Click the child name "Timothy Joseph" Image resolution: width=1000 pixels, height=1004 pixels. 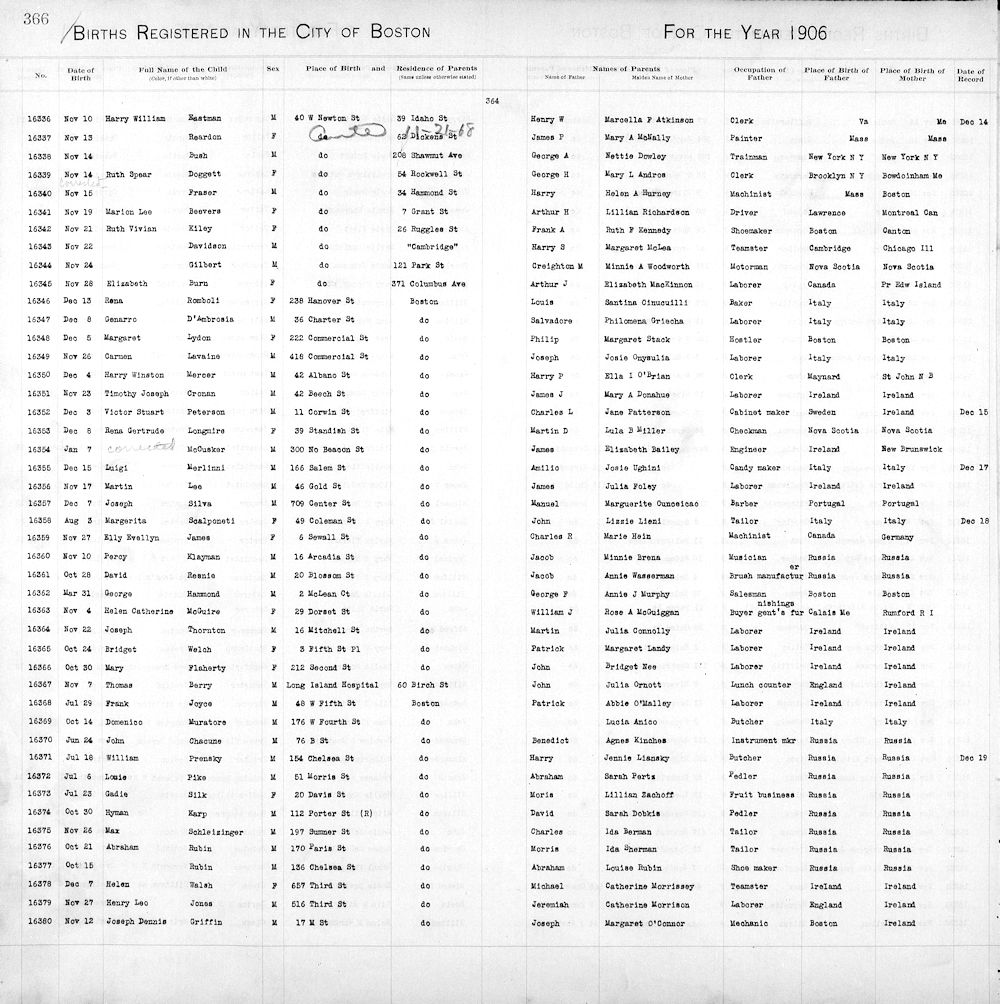pos(137,394)
